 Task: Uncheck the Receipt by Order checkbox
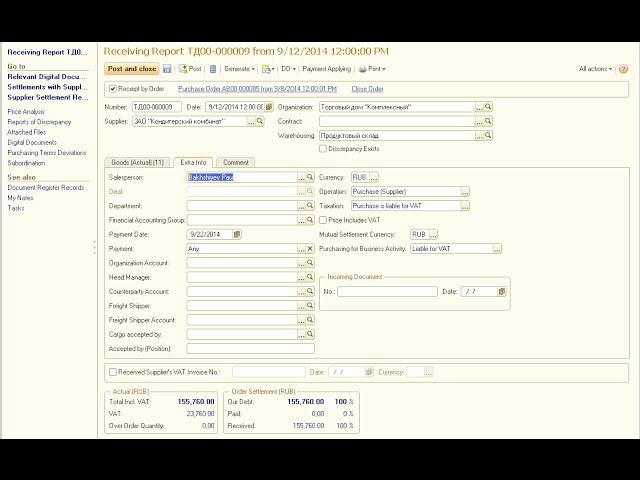pos(112,88)
